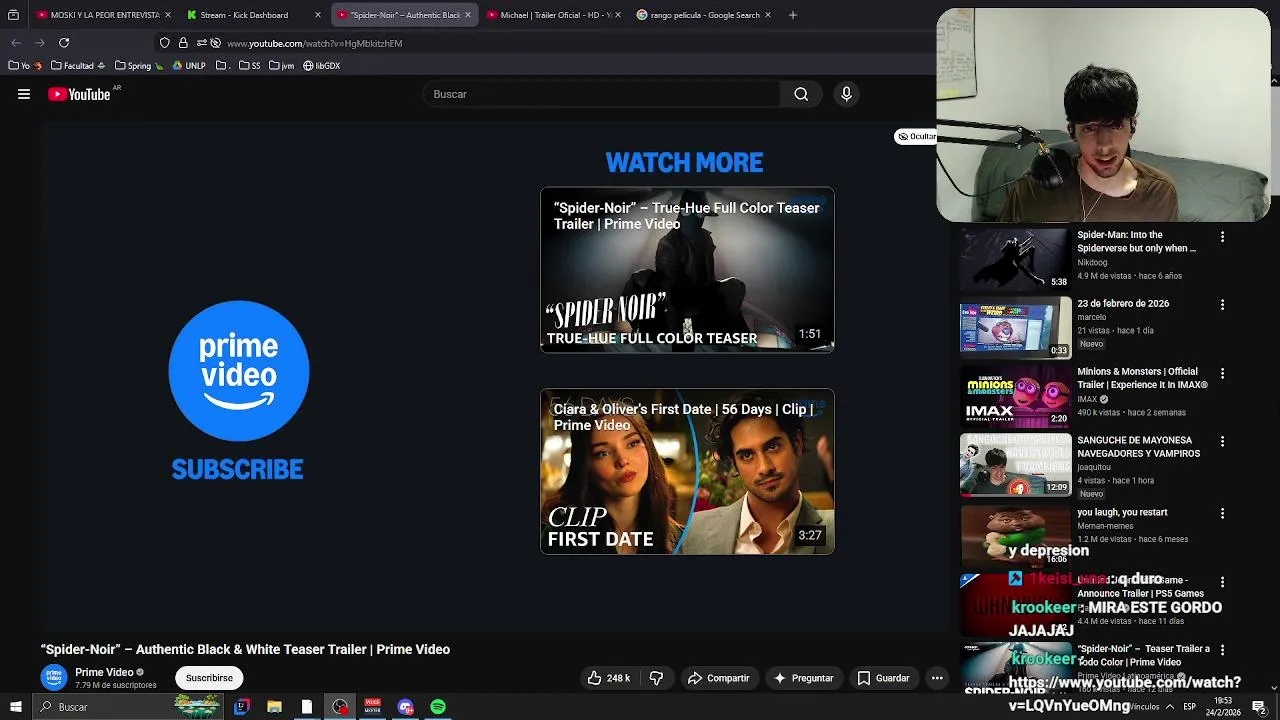Focus the Buscar search field on YouTube
The width and height of the screenshot is (1280, 720).
click(x=600, y=94)
